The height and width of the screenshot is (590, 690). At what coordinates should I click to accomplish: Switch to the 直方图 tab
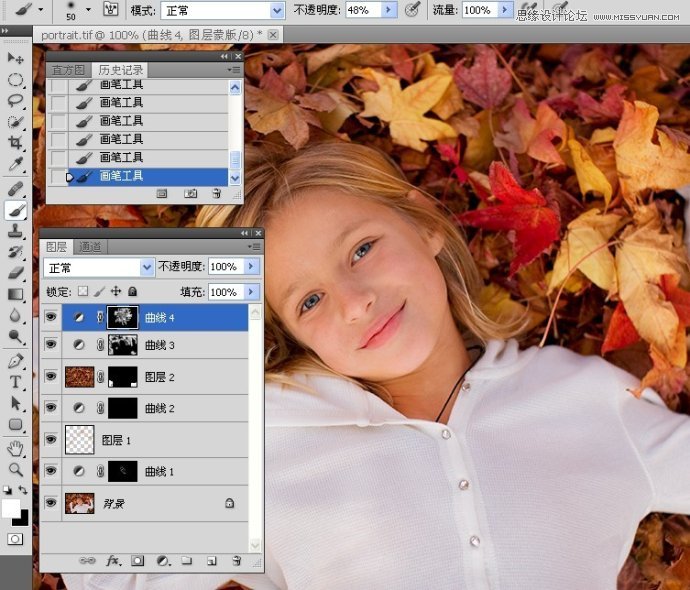(x=69, y=70)
